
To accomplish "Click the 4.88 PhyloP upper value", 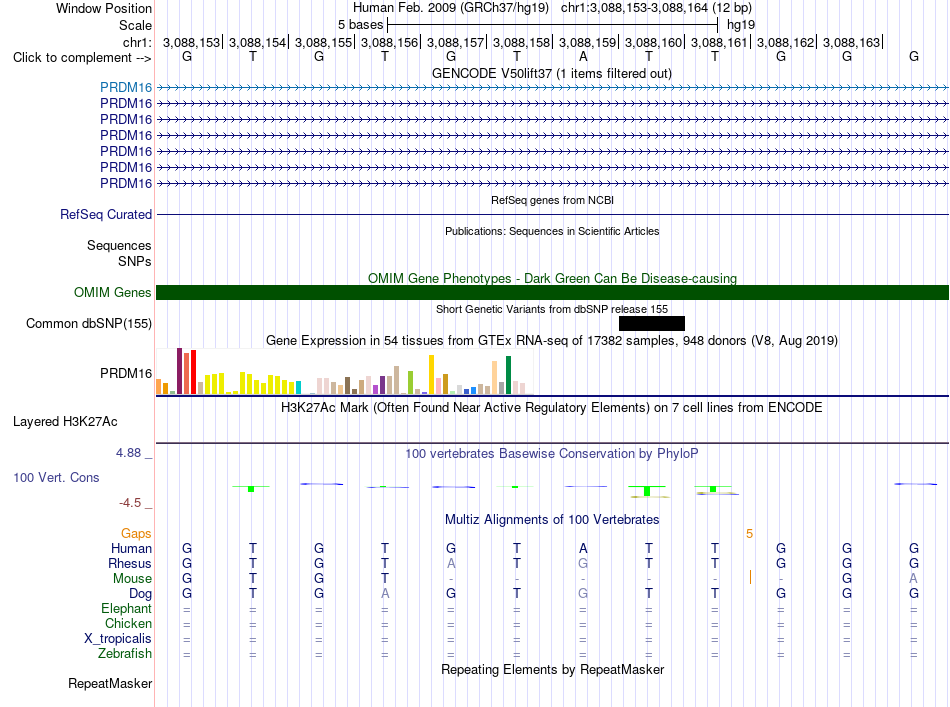I will click(128, 453).
